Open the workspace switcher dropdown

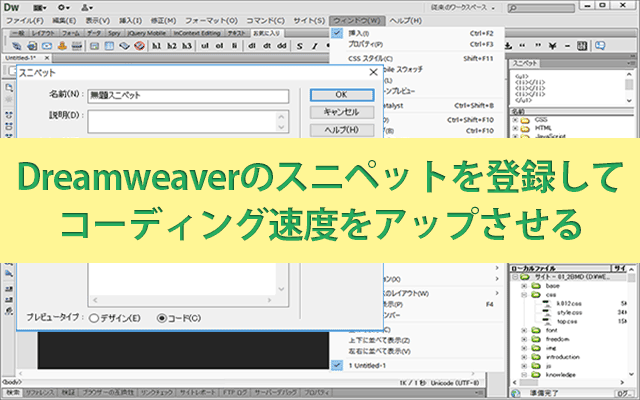click(463, 7)
